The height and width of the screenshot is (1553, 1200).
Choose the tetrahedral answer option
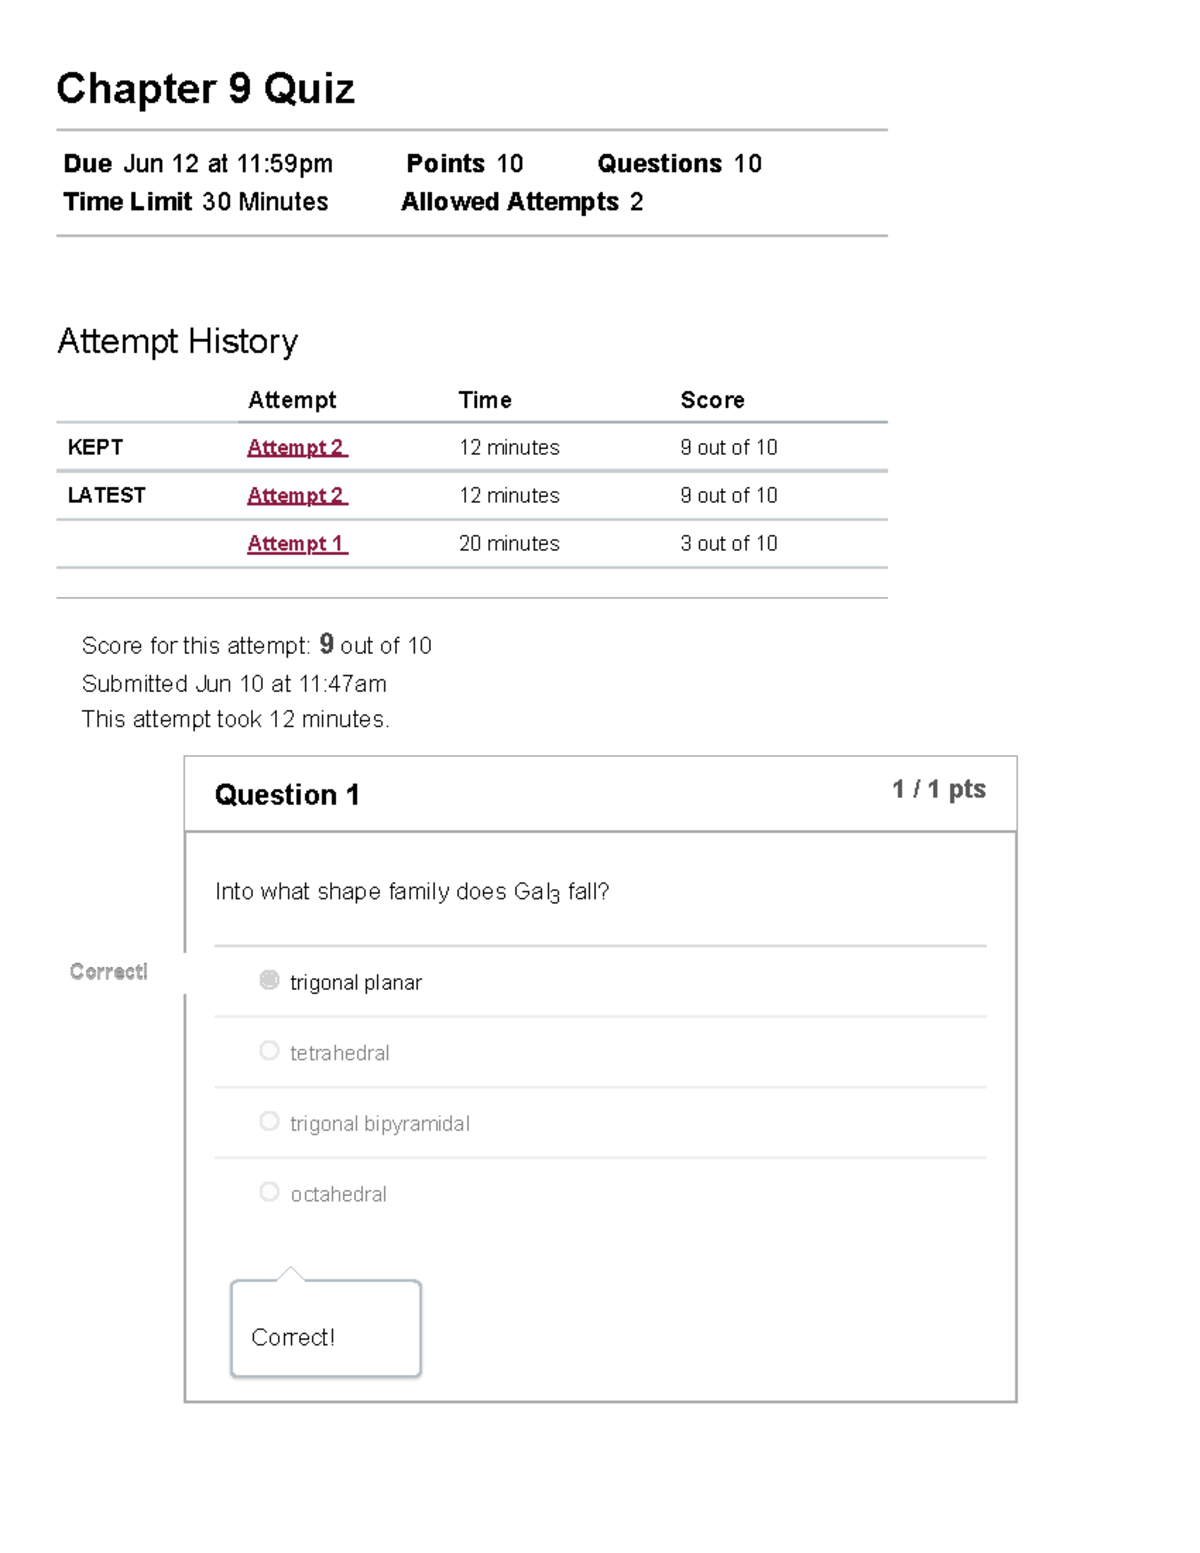(x=268, y=1050)
